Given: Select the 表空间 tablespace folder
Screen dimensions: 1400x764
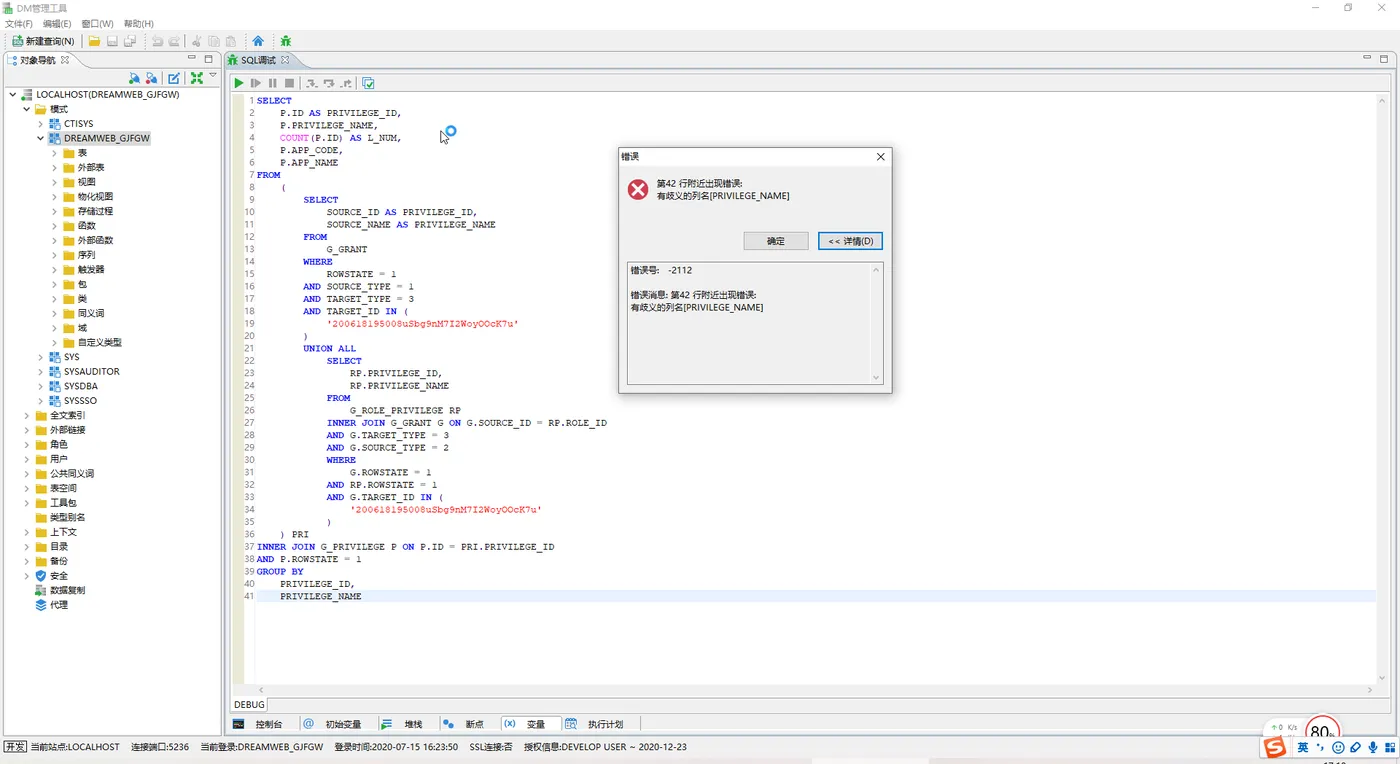Looking at the screenshot, I should (63, 488).
